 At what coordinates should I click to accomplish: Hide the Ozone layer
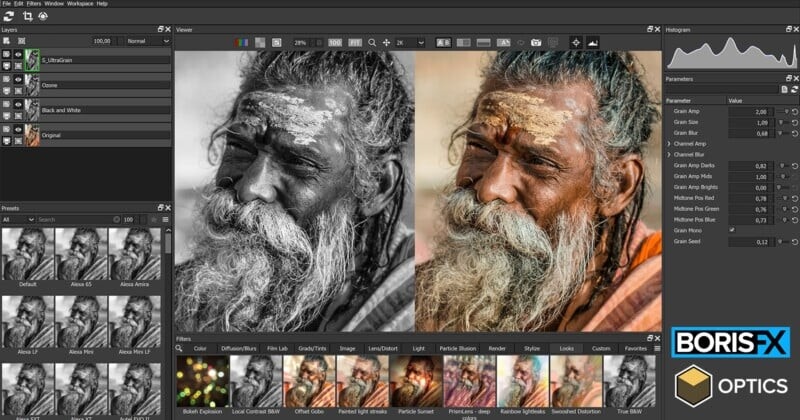[18, 79]
